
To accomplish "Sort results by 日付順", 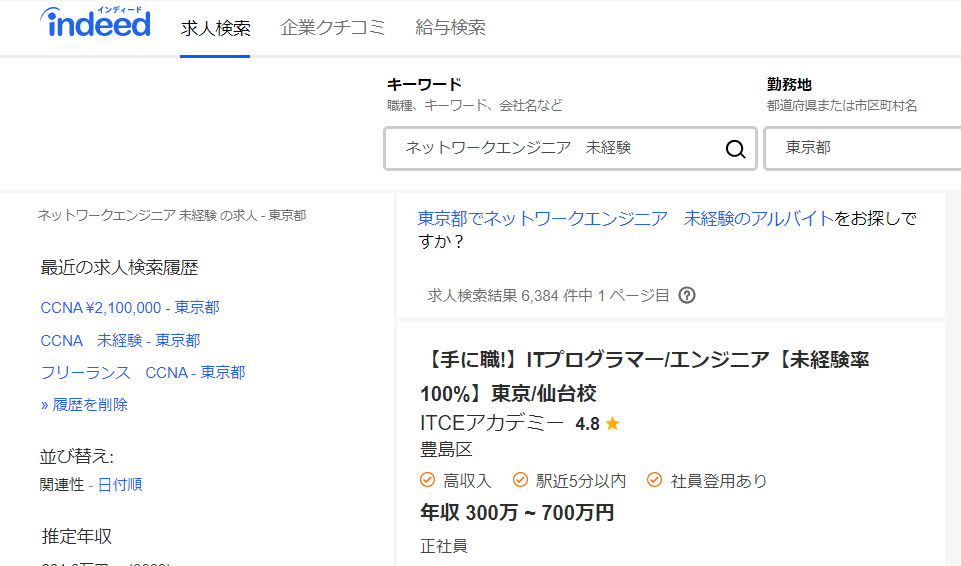I will coord(120,485).
